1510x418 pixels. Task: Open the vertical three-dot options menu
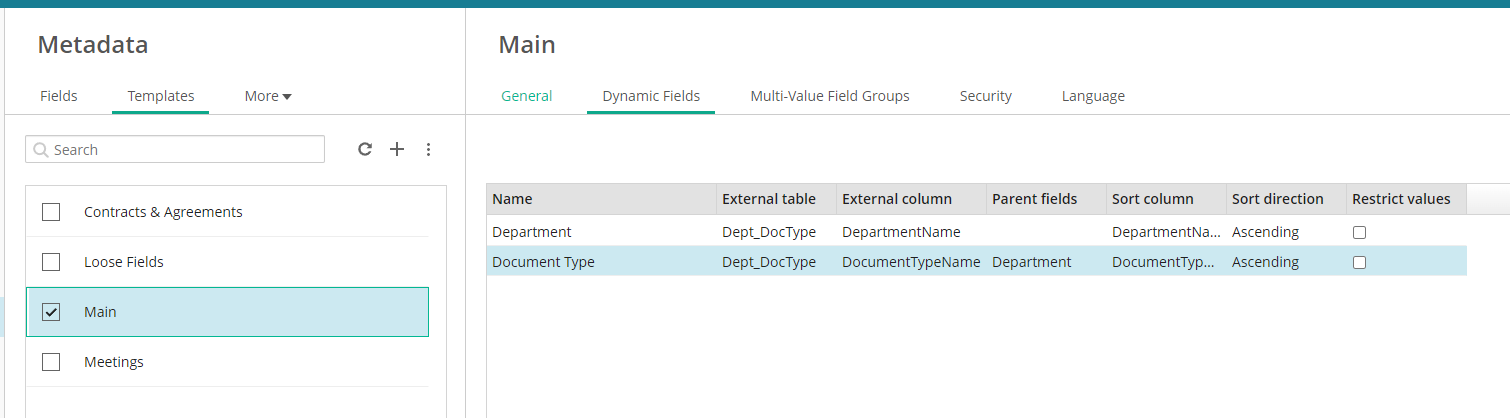coord(429,149)
